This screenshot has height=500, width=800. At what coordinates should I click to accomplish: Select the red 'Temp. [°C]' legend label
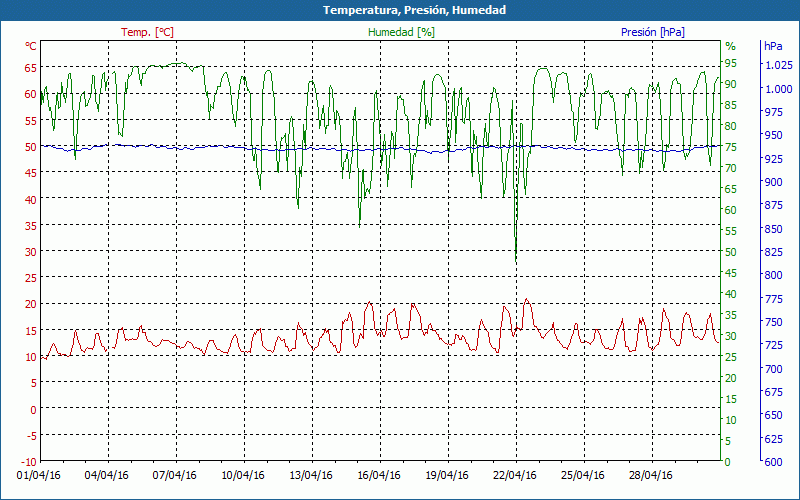click(x=147, y=32)
